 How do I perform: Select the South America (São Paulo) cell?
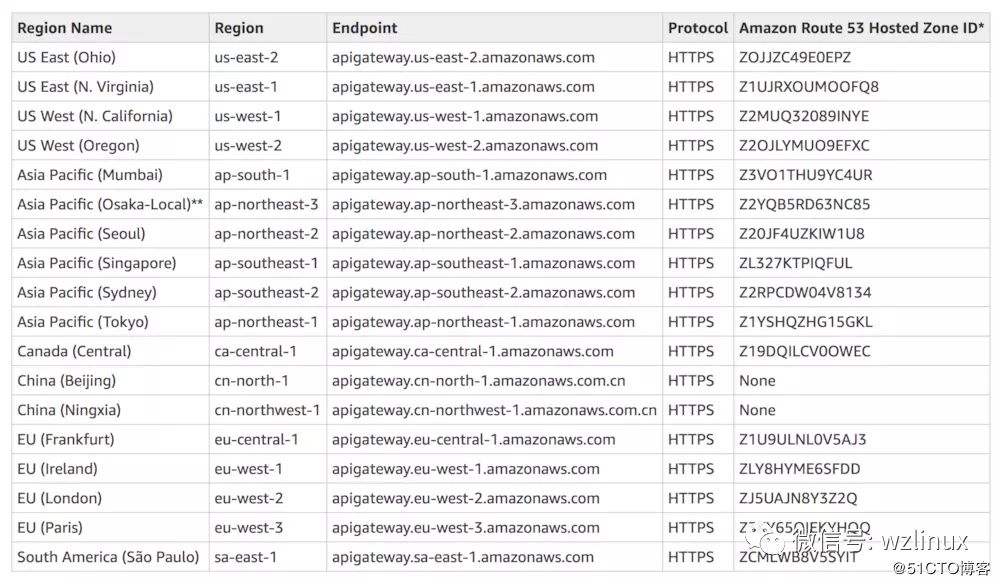point(108,557)
